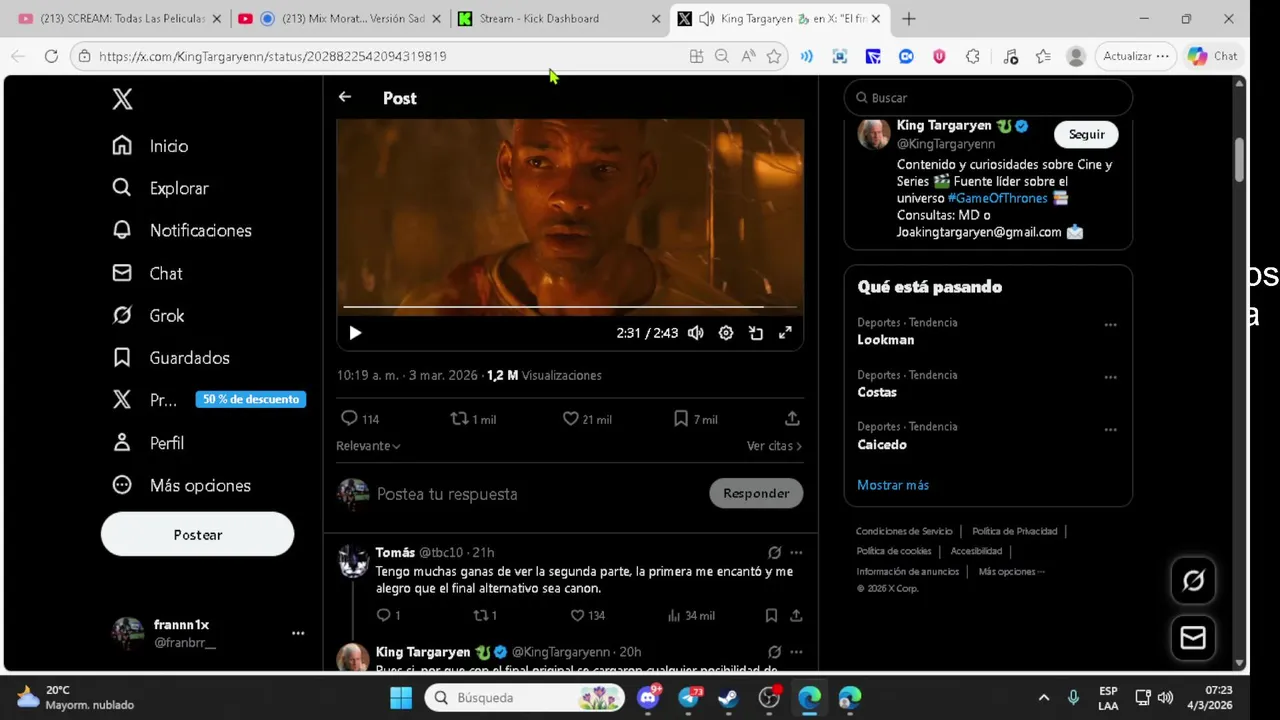Bookmark Tomás's comment
This screenshot has width=1280, height=720.
click(771, 615)
